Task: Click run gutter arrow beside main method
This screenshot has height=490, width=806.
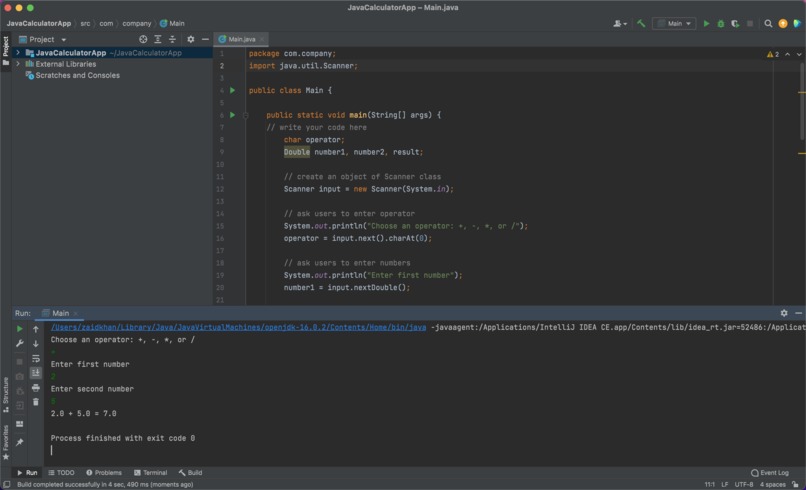Action: 232,115
